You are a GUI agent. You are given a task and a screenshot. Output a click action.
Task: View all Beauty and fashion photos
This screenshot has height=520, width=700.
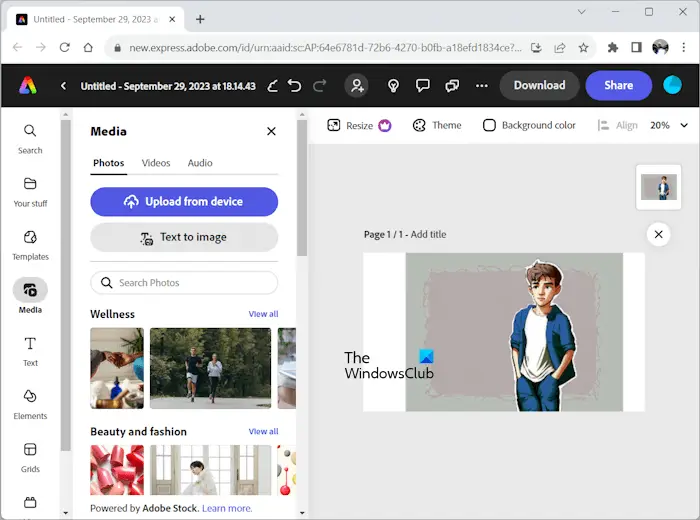coord(263,431)
